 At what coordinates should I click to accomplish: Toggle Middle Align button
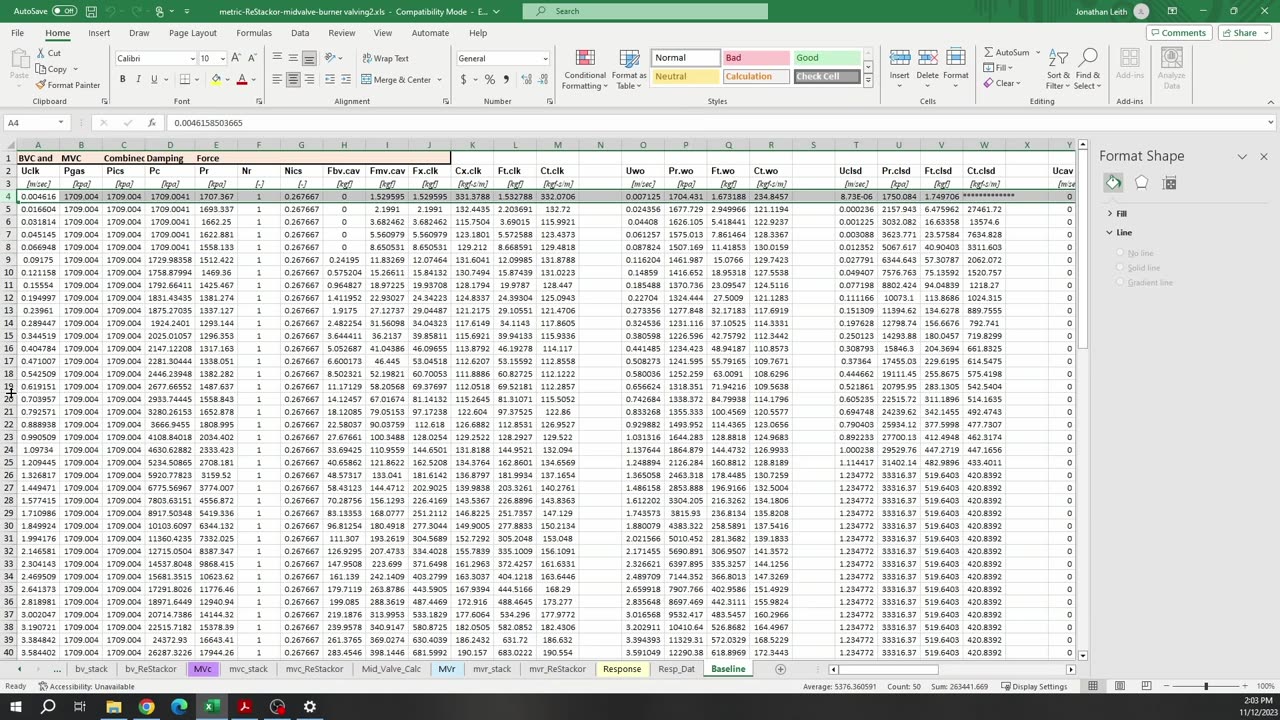coord(293,58)
